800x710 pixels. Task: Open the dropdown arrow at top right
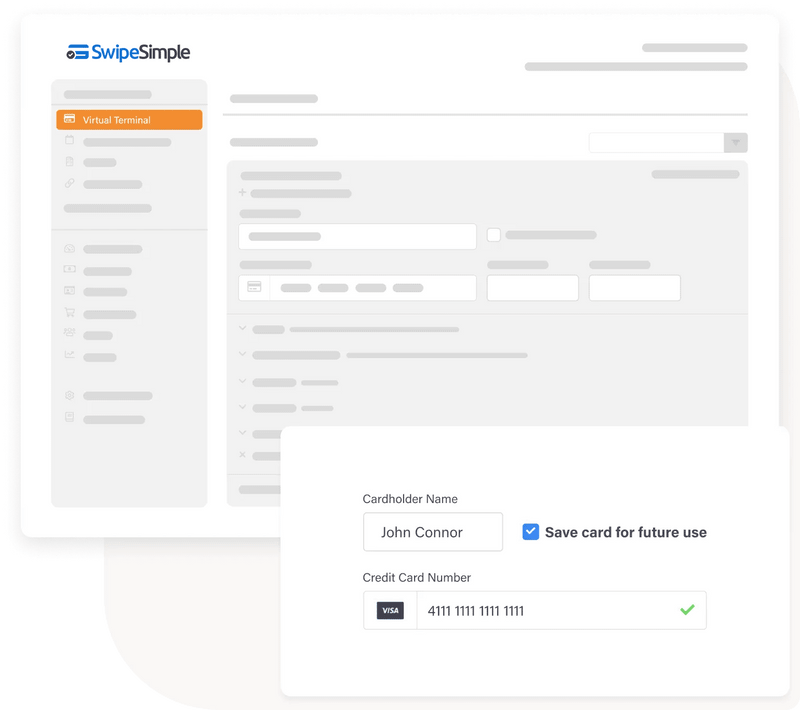click(736, 143)
